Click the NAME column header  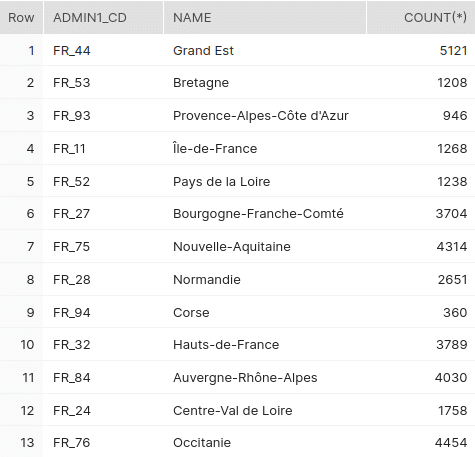[x=265, y=17]
